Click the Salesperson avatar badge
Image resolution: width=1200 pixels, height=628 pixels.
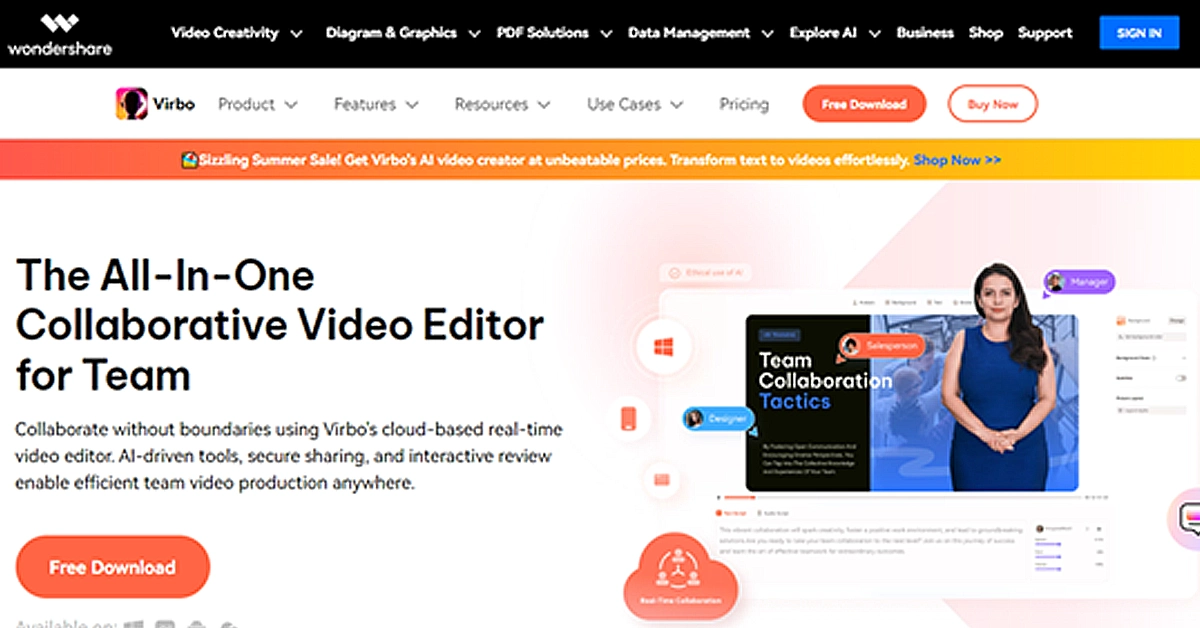click(882, 345)
